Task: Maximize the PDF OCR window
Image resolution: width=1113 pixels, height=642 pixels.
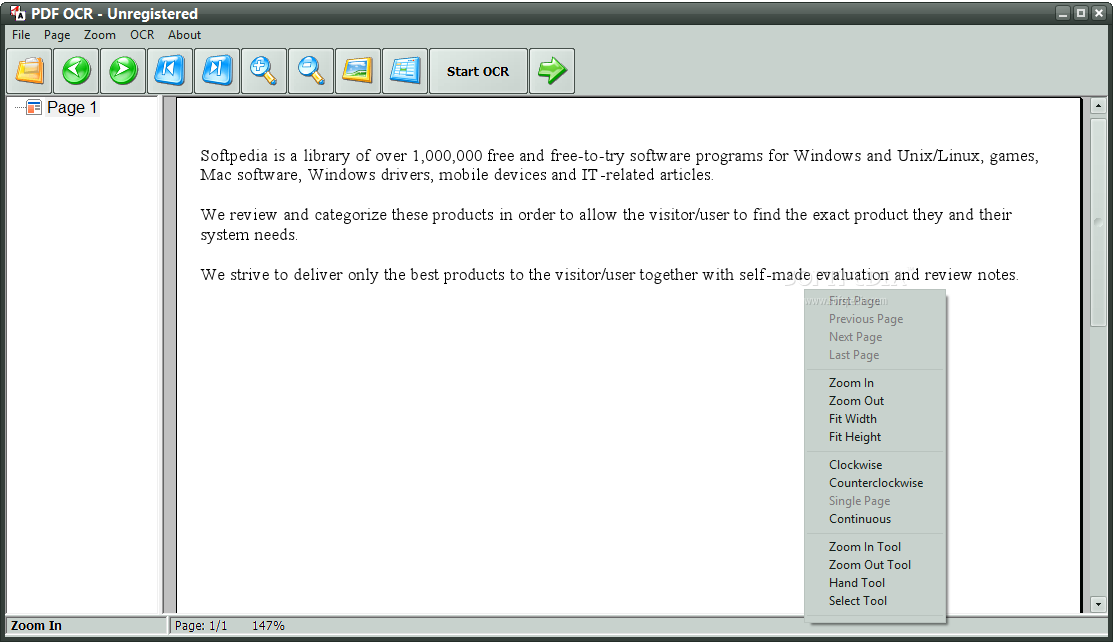Action: click(1081, 13)
